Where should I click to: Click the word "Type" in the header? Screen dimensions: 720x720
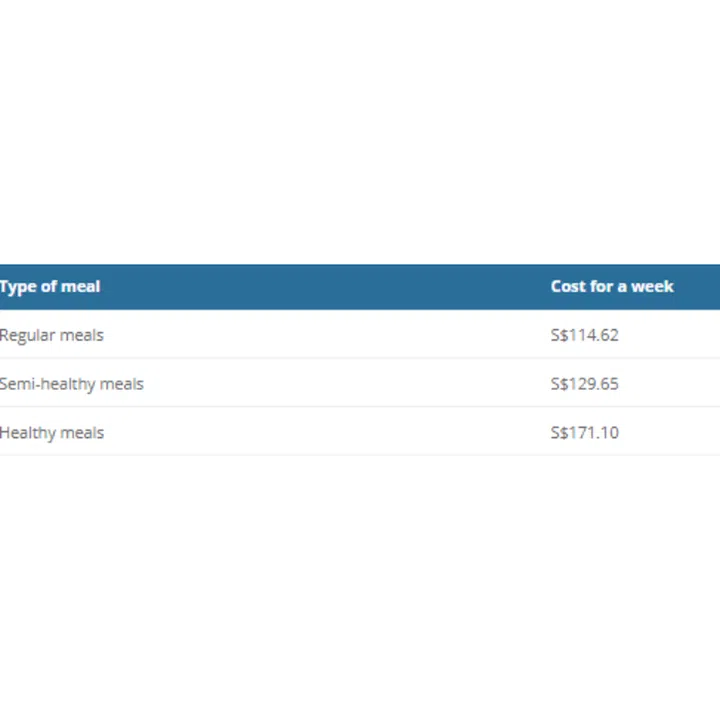click(x=17, y=287)
